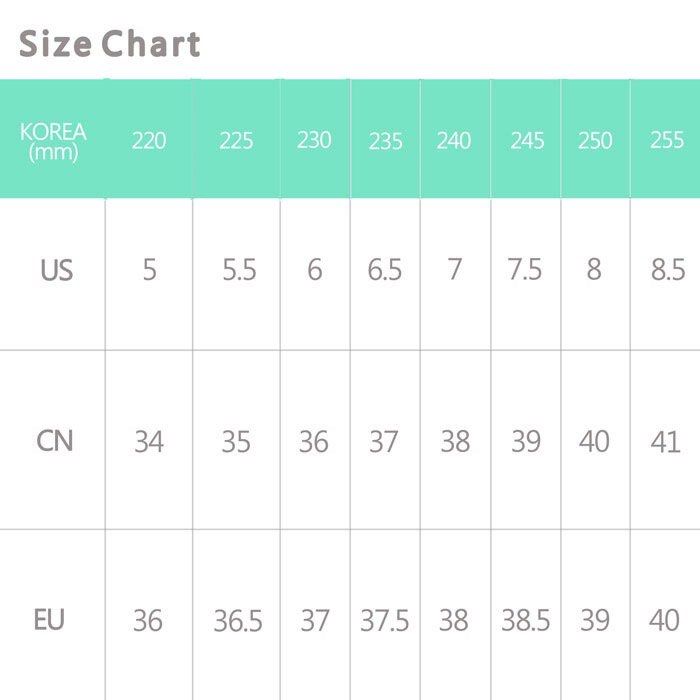Select the CN row label

coord(54,440)
